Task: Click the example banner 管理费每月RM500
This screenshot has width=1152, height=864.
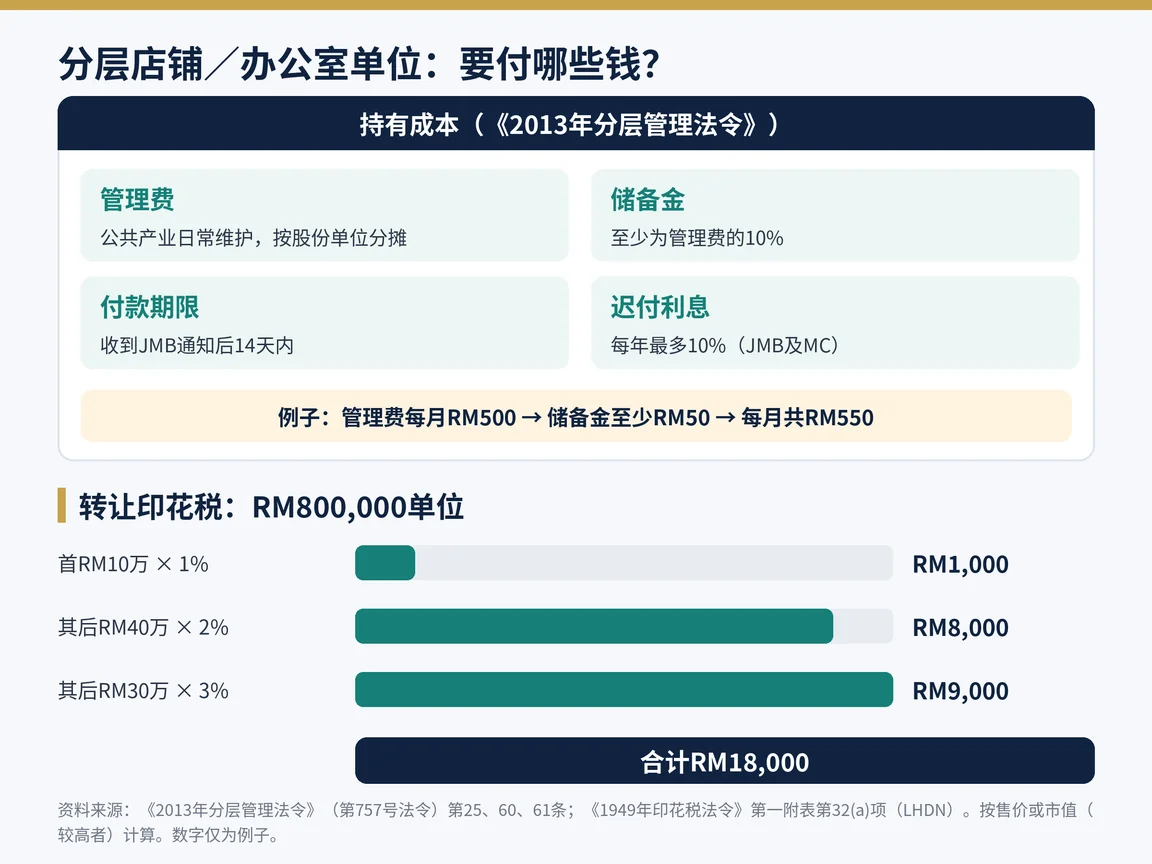Action: point(576,417)
